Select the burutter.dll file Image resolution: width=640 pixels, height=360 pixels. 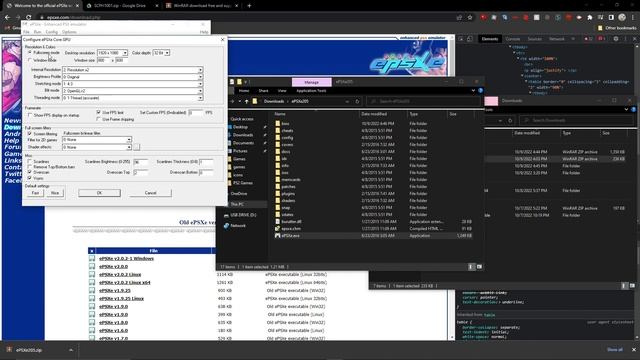tap(291, 222)
